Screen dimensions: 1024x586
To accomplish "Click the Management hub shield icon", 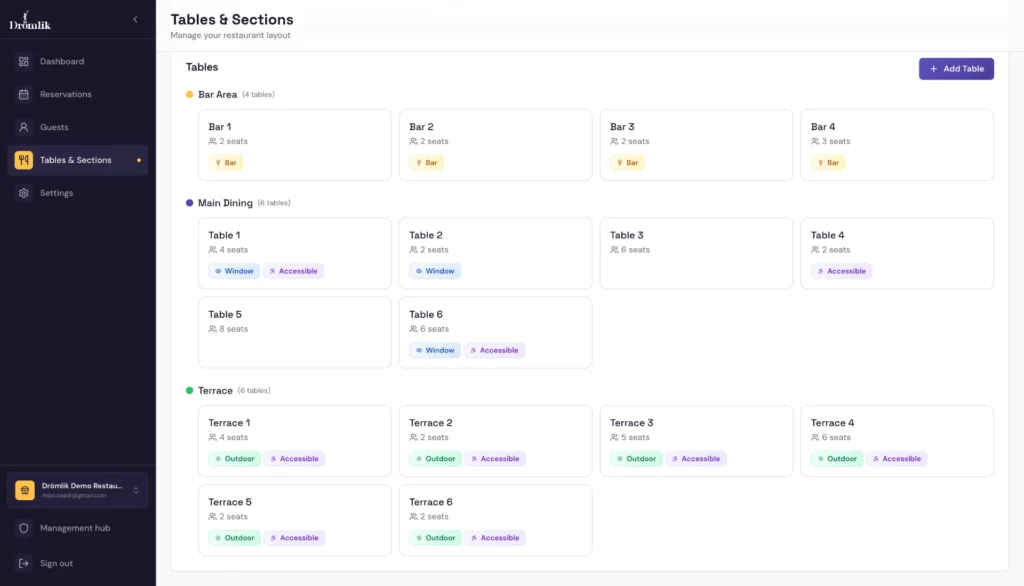I will [x=24, y=528].
